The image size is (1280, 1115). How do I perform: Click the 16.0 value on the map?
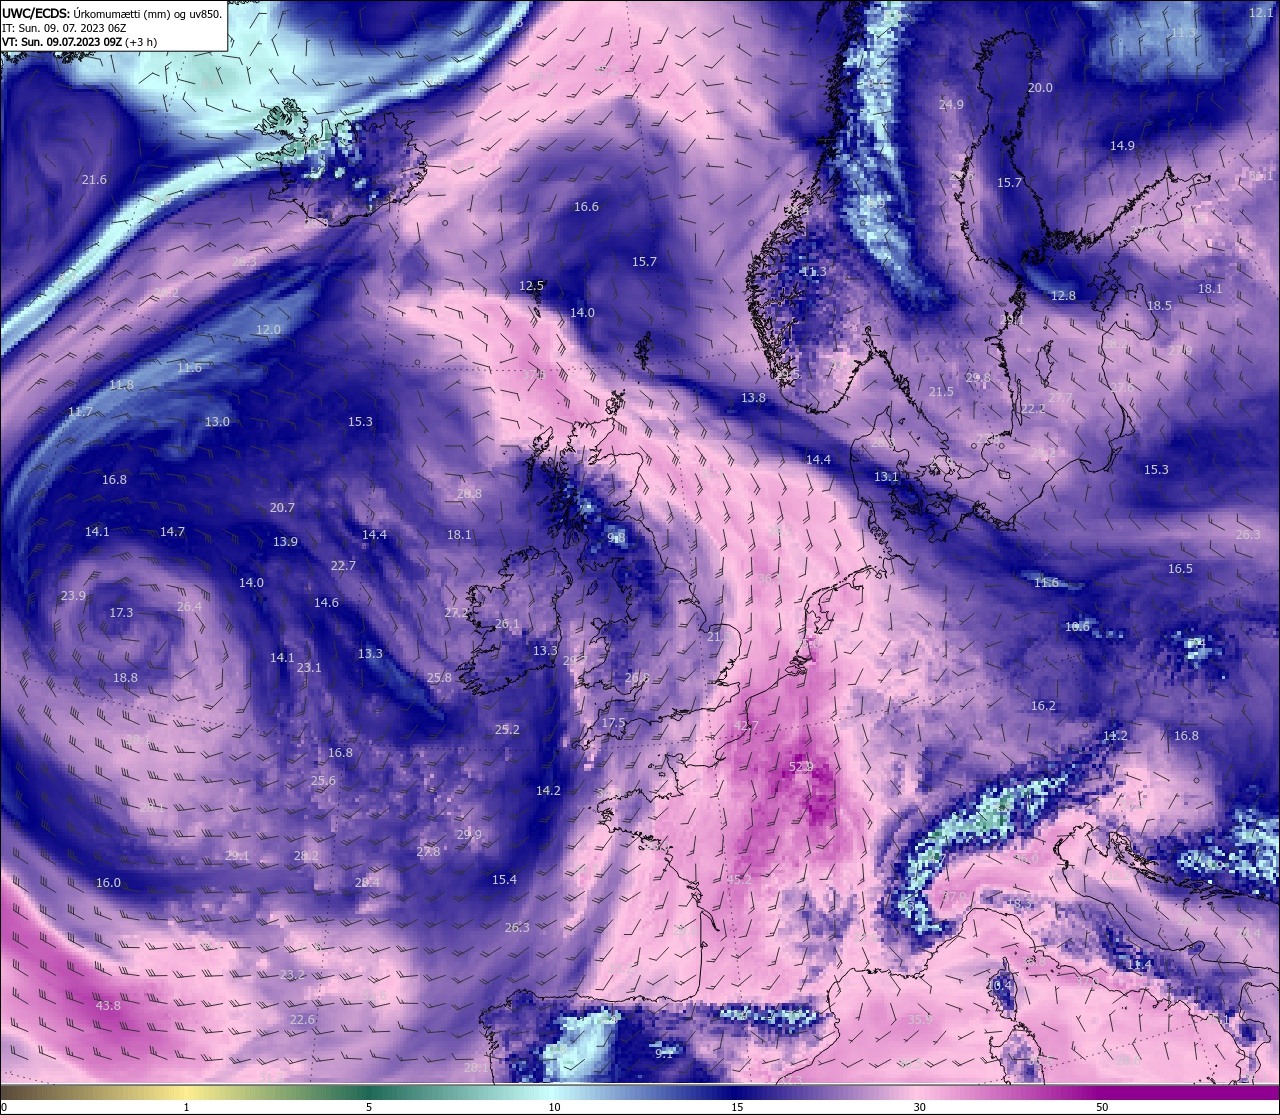tap(108, 883)
